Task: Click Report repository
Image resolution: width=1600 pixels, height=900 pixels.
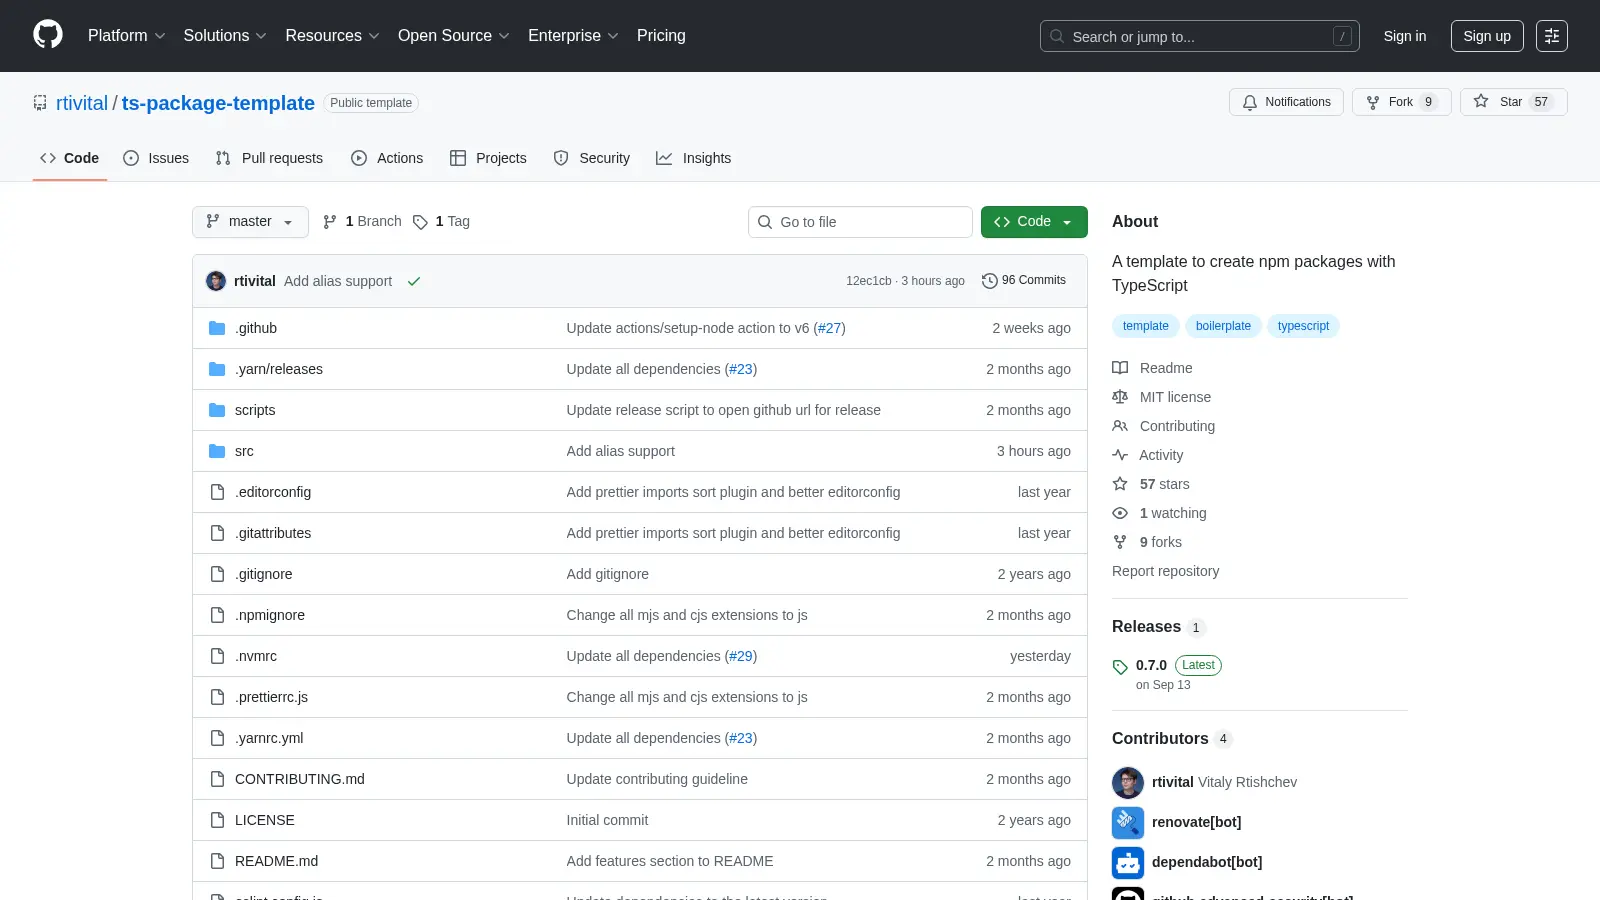Action: coord(1165,571)
